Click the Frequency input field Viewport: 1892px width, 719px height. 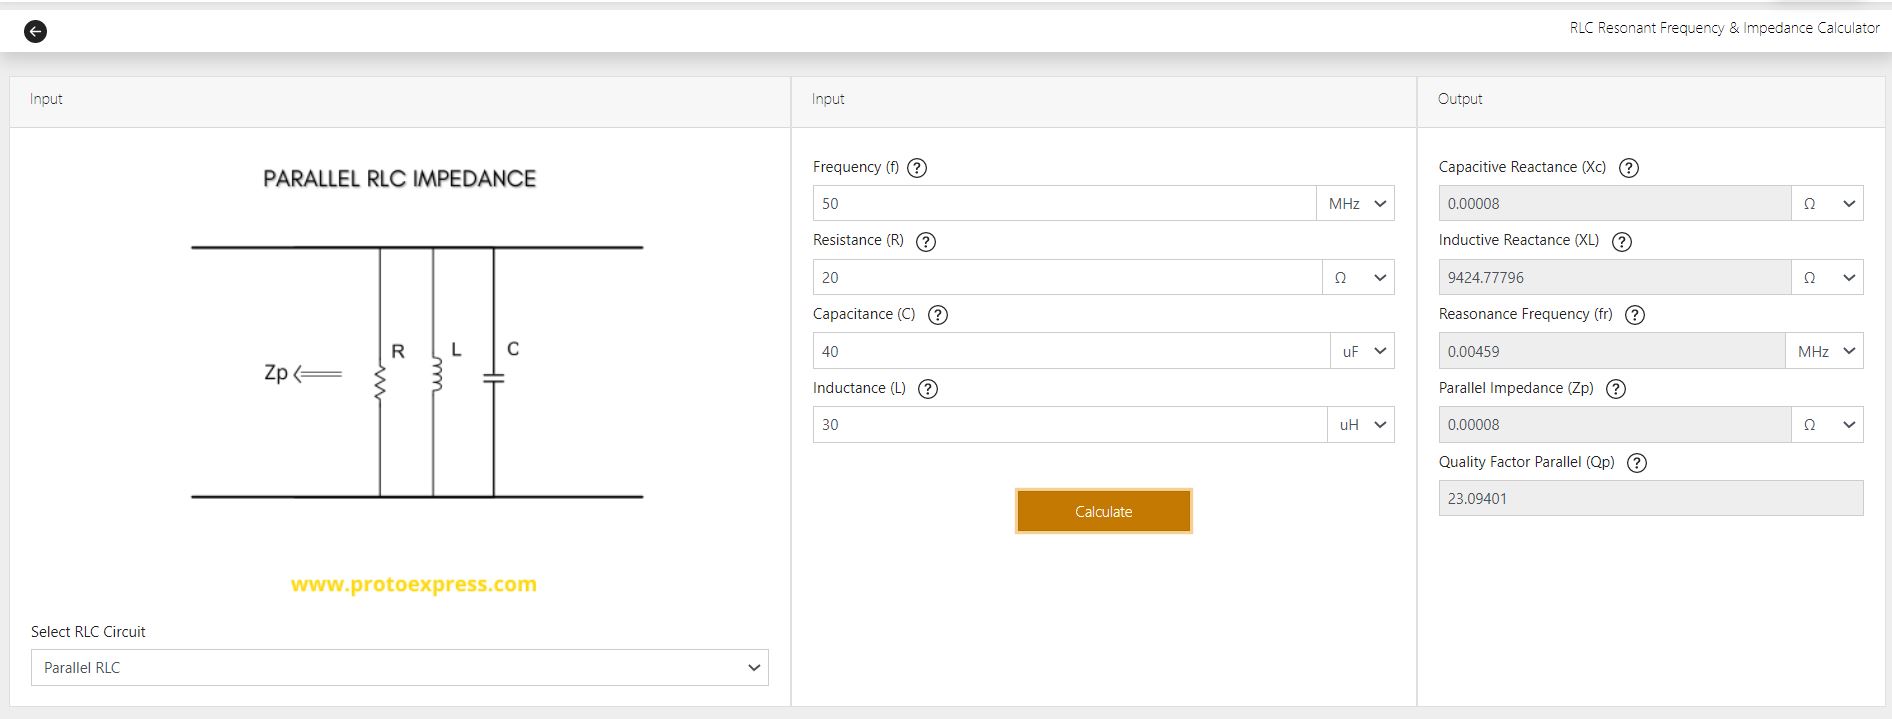pyautogui.click(x=1063, y=204)
